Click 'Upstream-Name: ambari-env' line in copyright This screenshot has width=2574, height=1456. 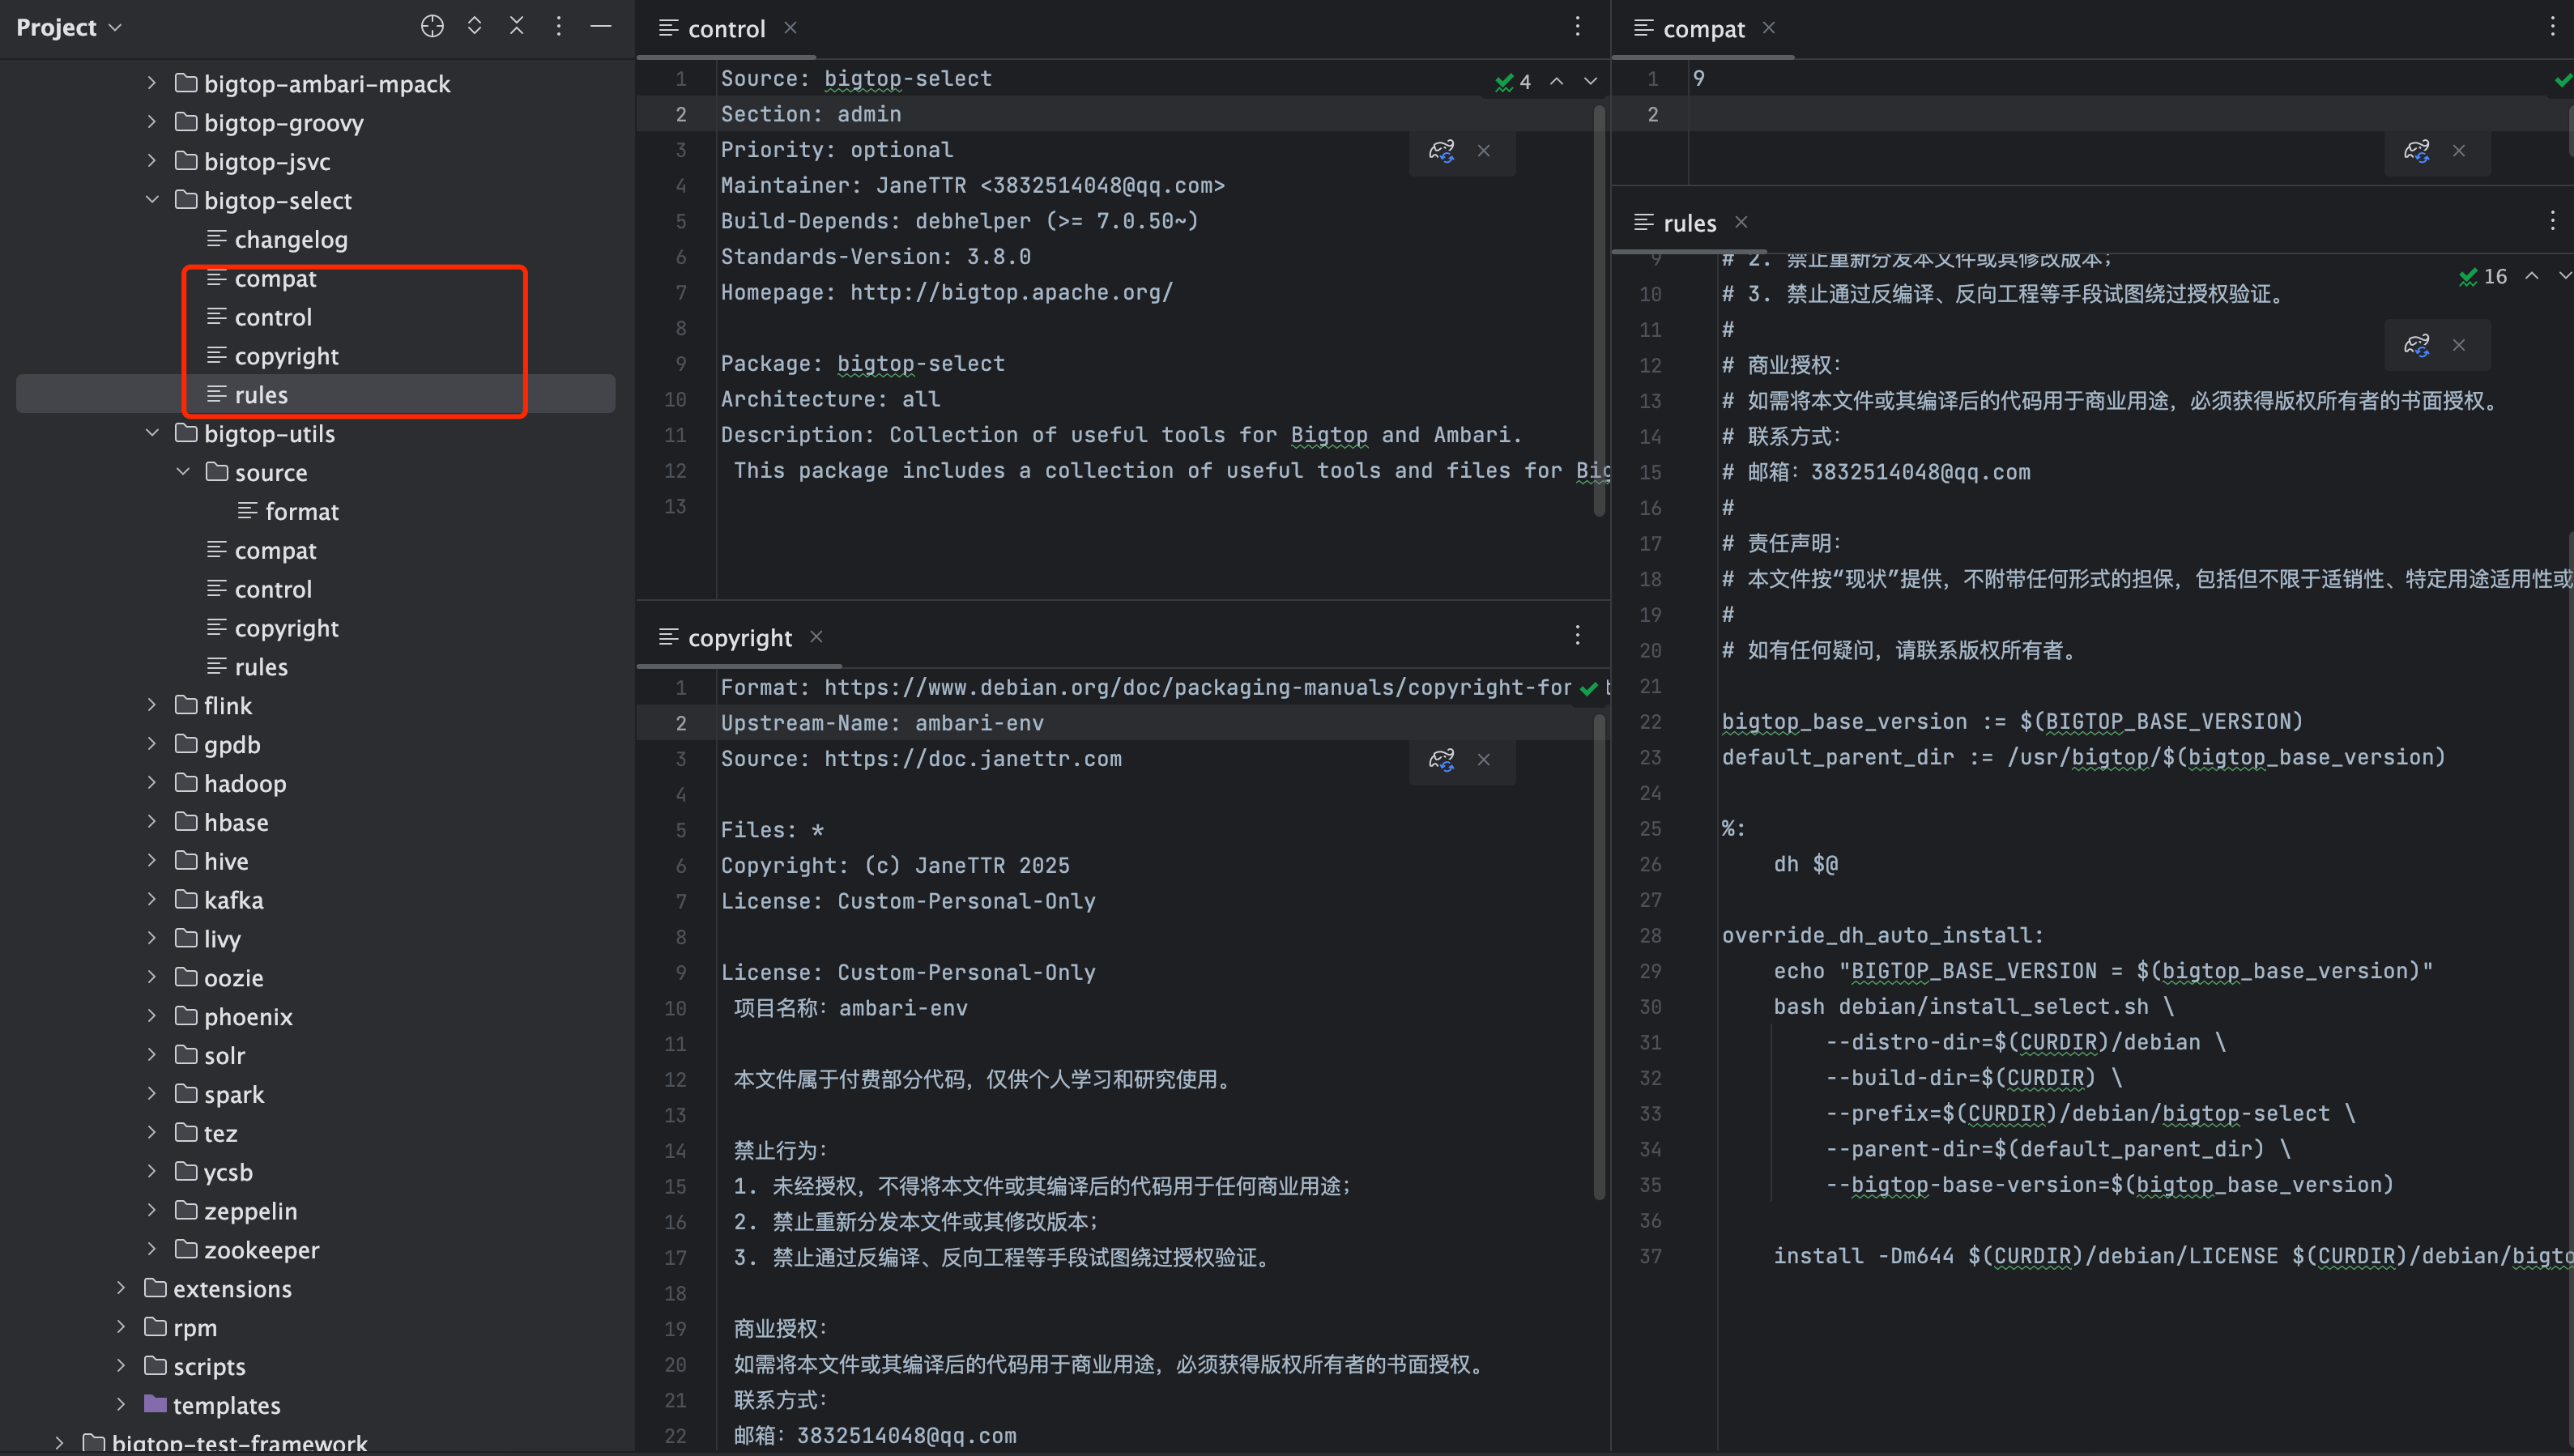coord(882,723)
